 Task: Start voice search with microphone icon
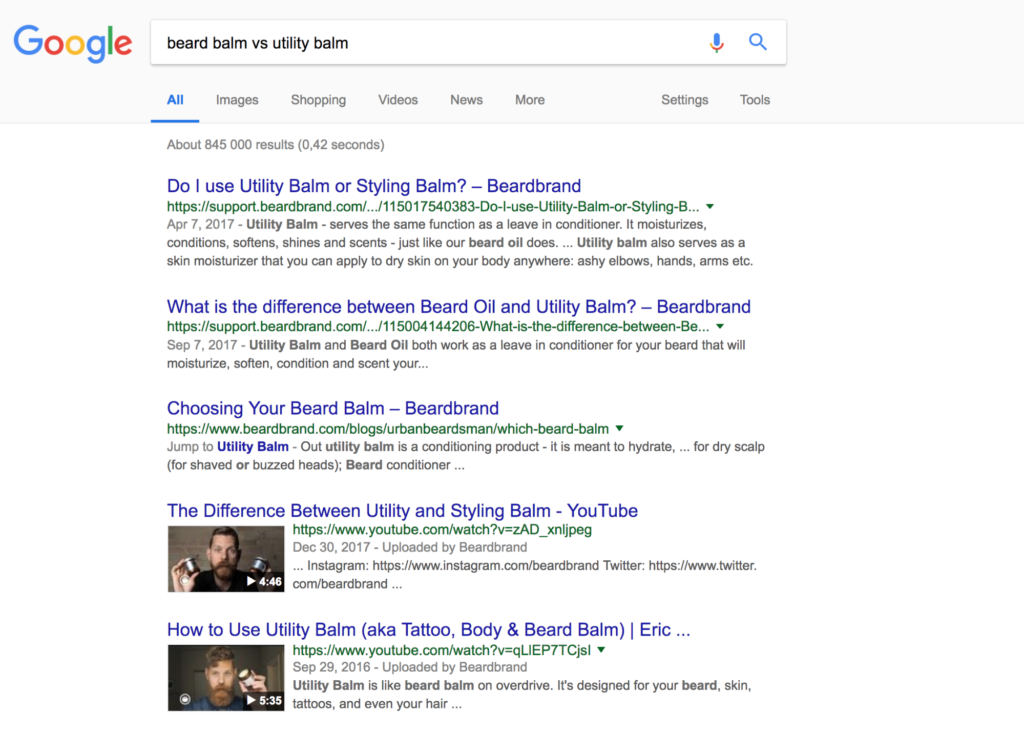click(x=716, y=42)
